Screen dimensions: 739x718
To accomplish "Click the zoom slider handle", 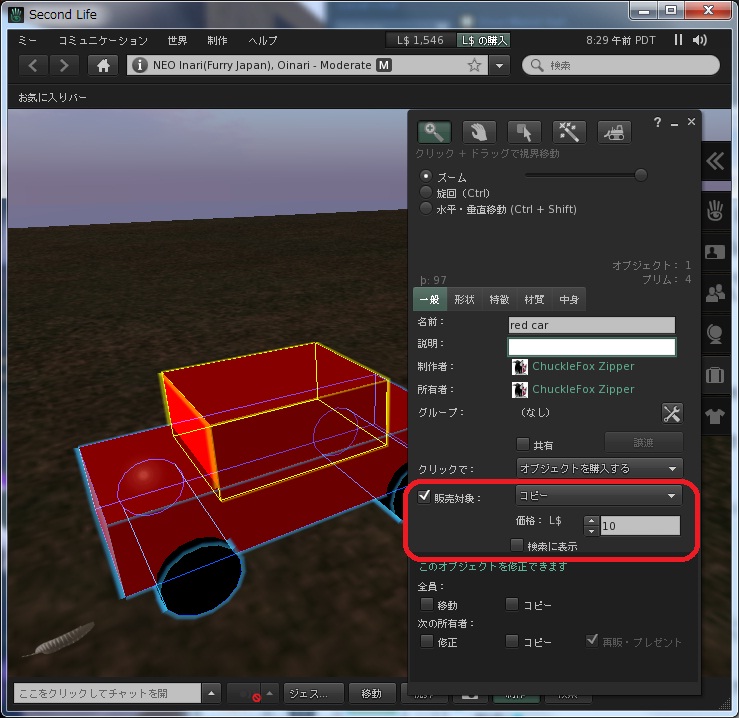I will pyautogui.click(x=641, y=175).
